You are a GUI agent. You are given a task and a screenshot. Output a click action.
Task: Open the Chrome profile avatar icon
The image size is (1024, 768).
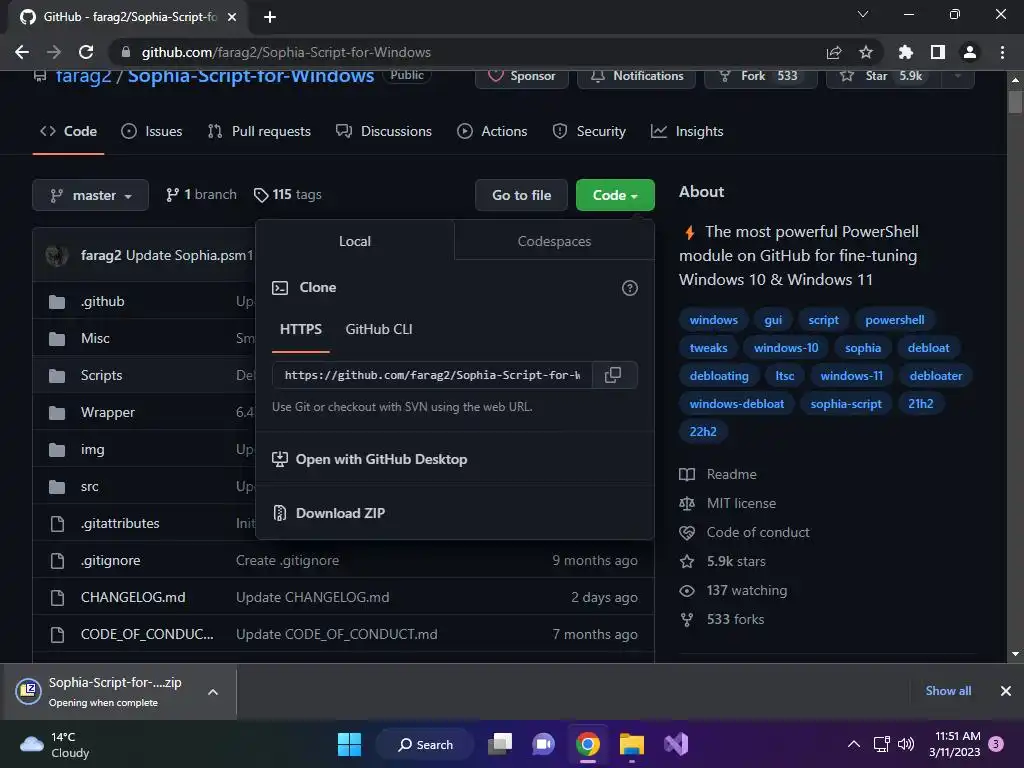pos(970,52)
